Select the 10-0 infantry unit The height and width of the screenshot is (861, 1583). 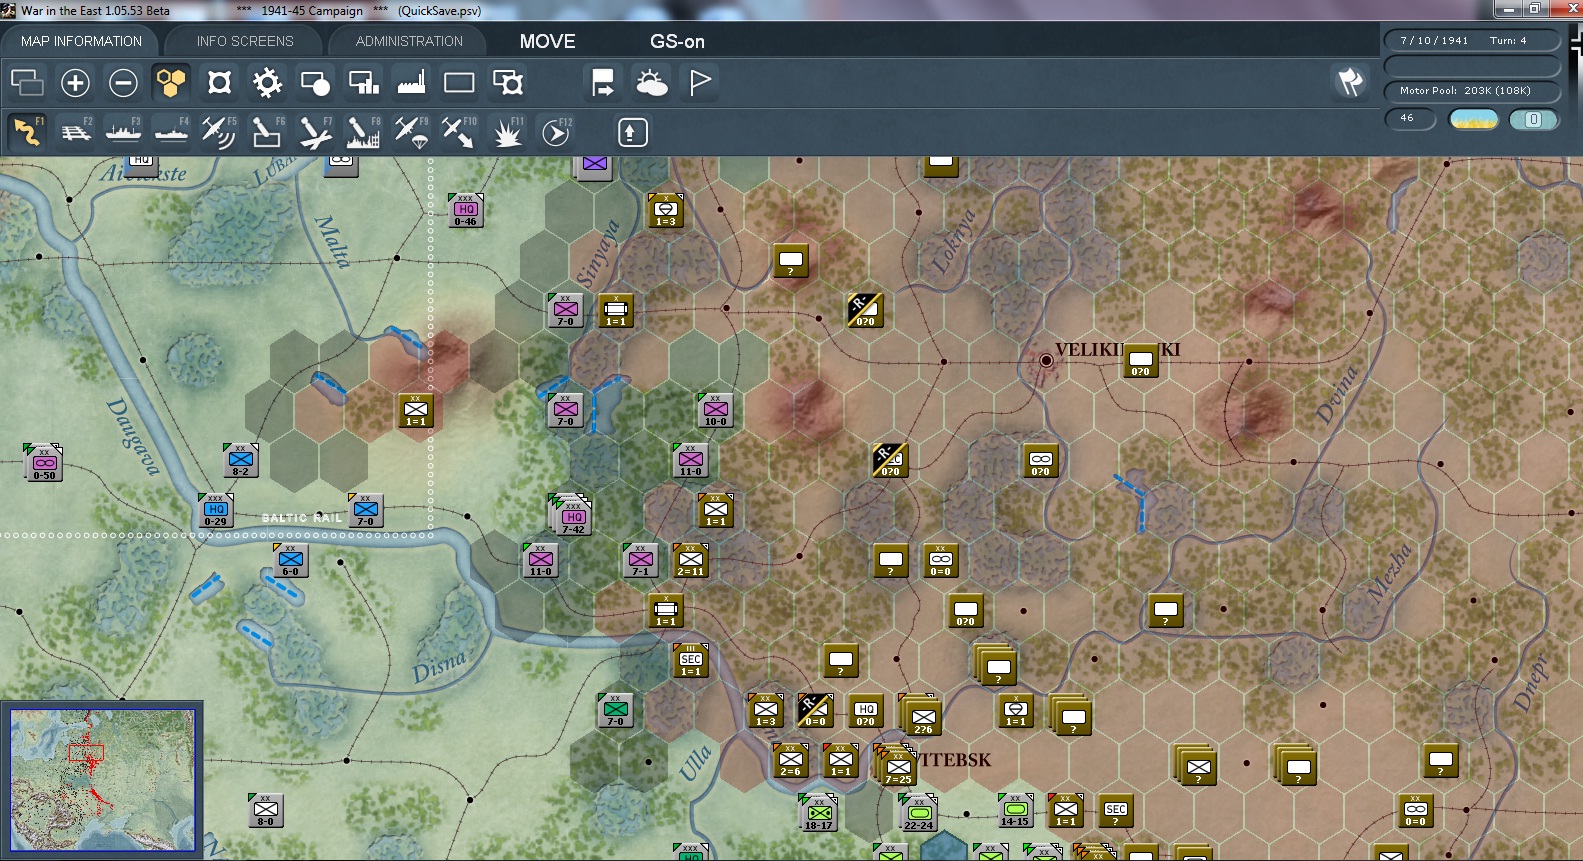click(716, 410)
